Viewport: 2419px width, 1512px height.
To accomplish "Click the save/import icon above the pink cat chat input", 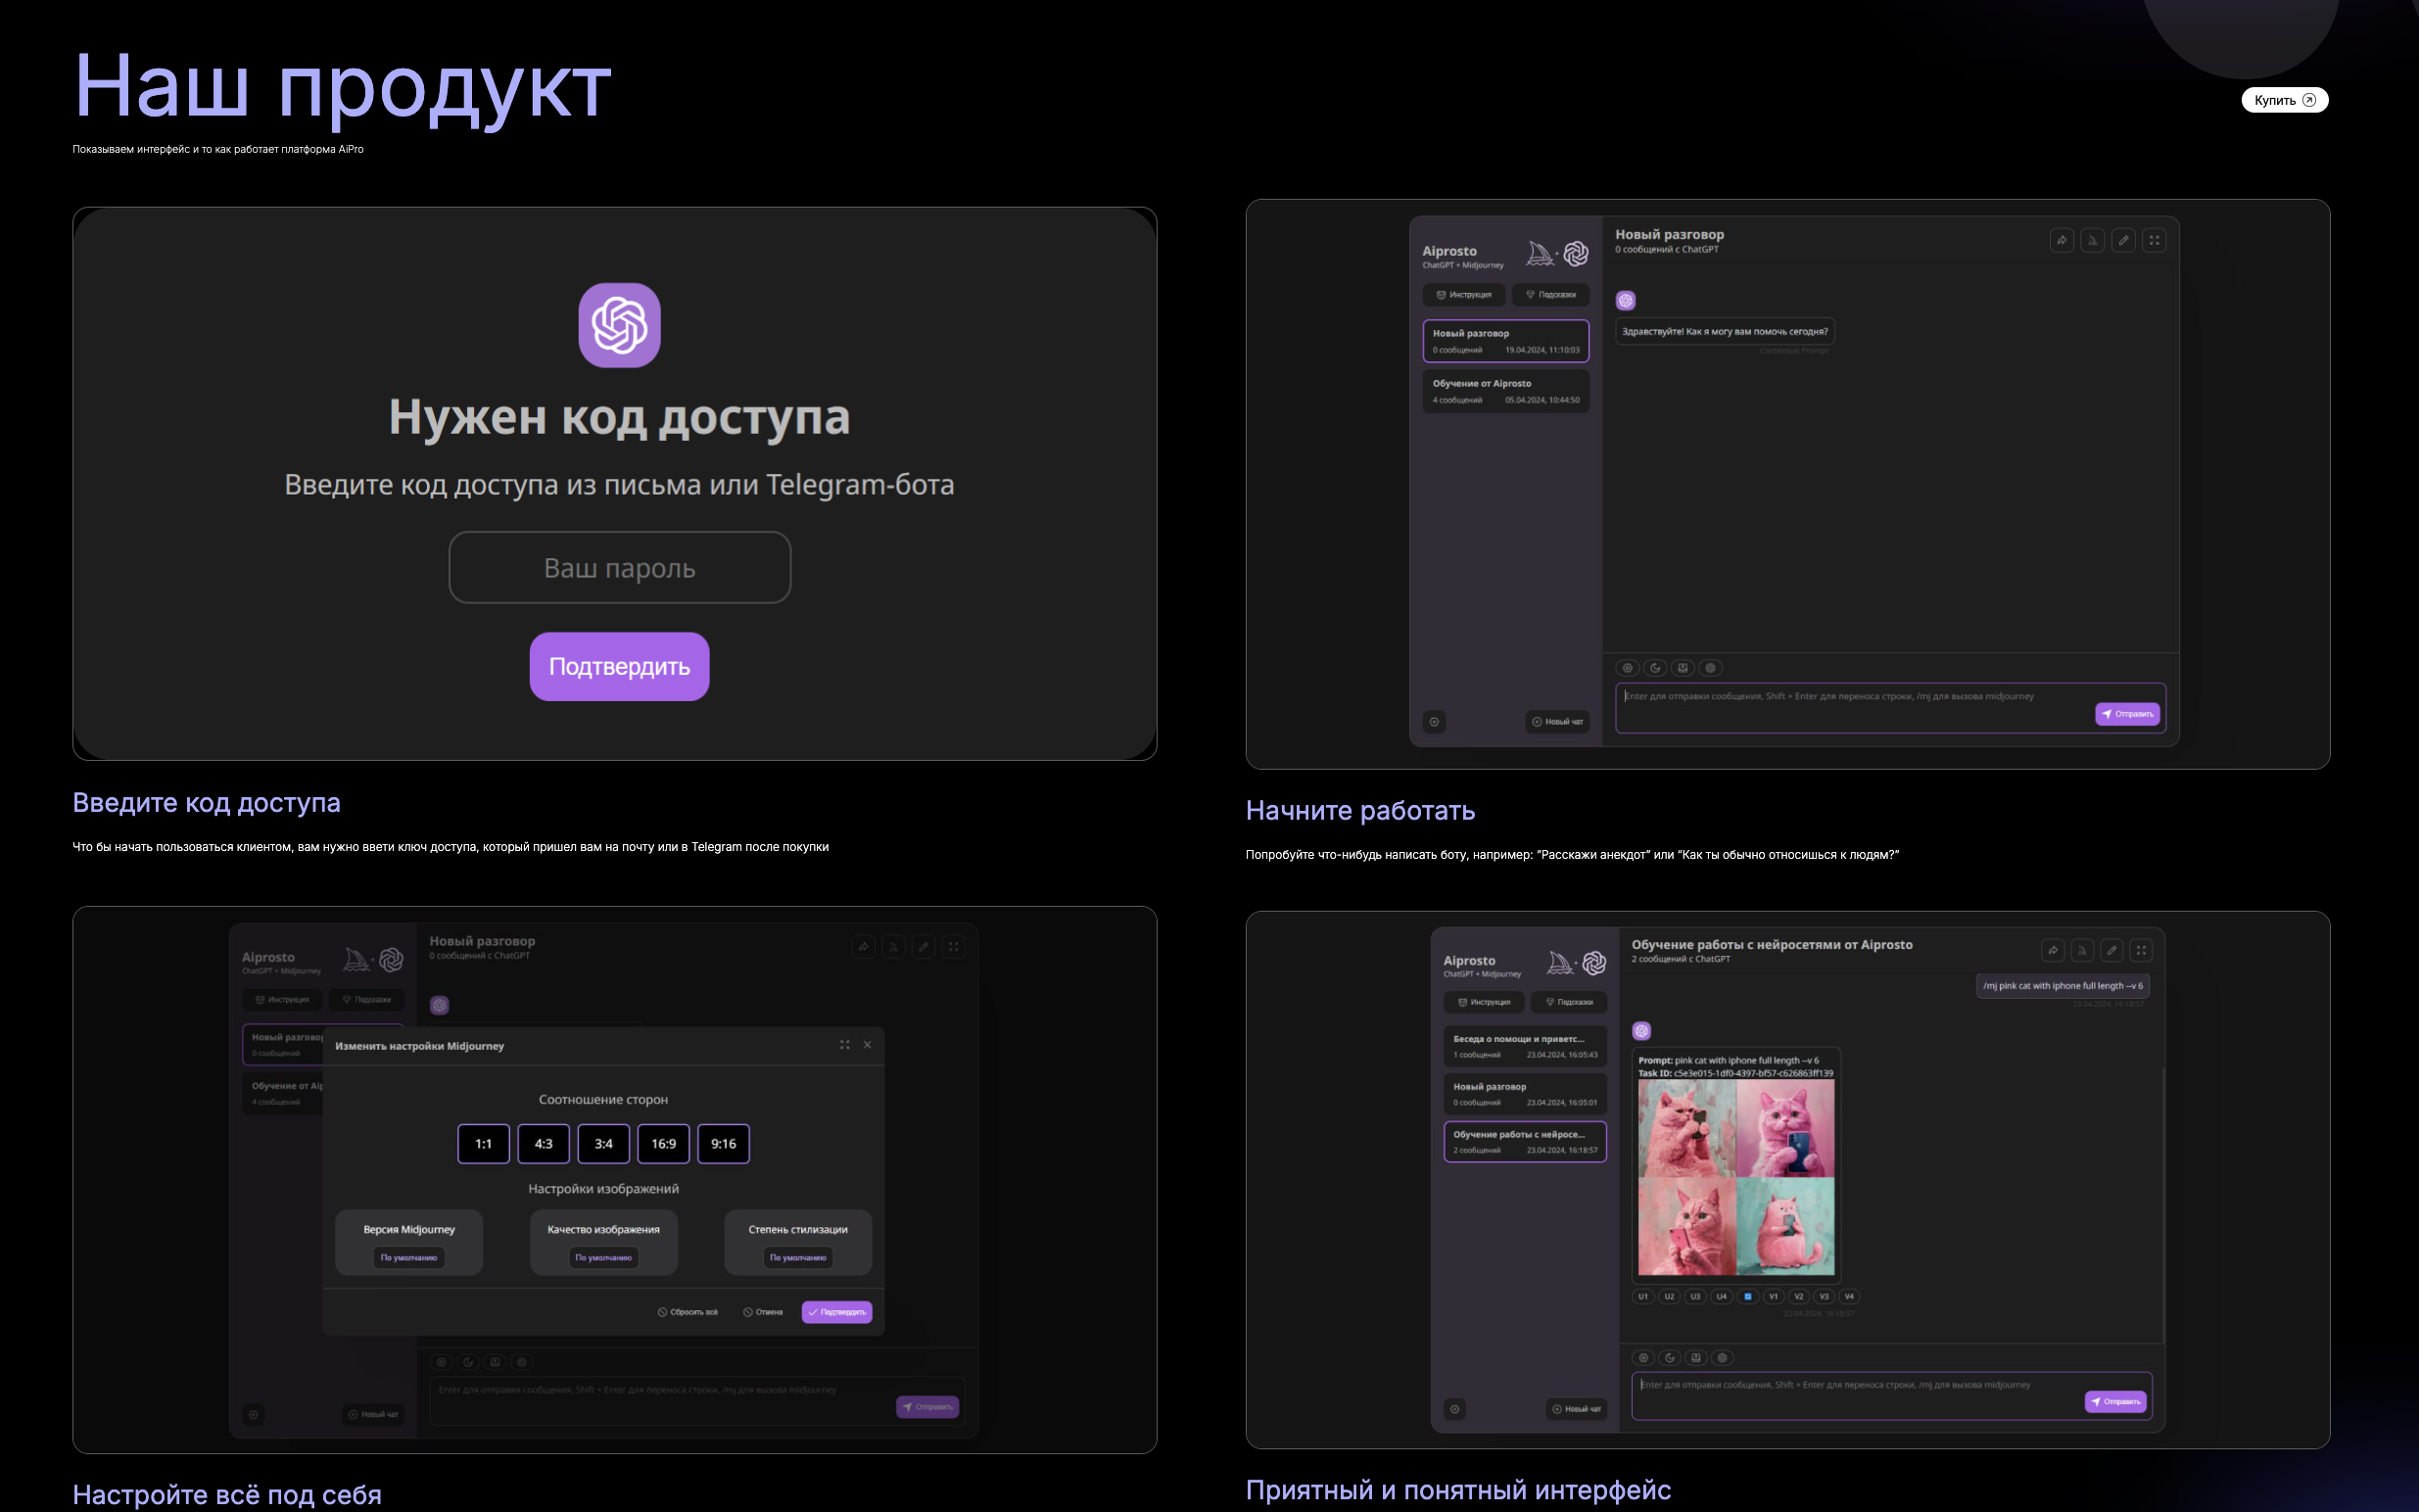I will (x=1695, y=1358).
